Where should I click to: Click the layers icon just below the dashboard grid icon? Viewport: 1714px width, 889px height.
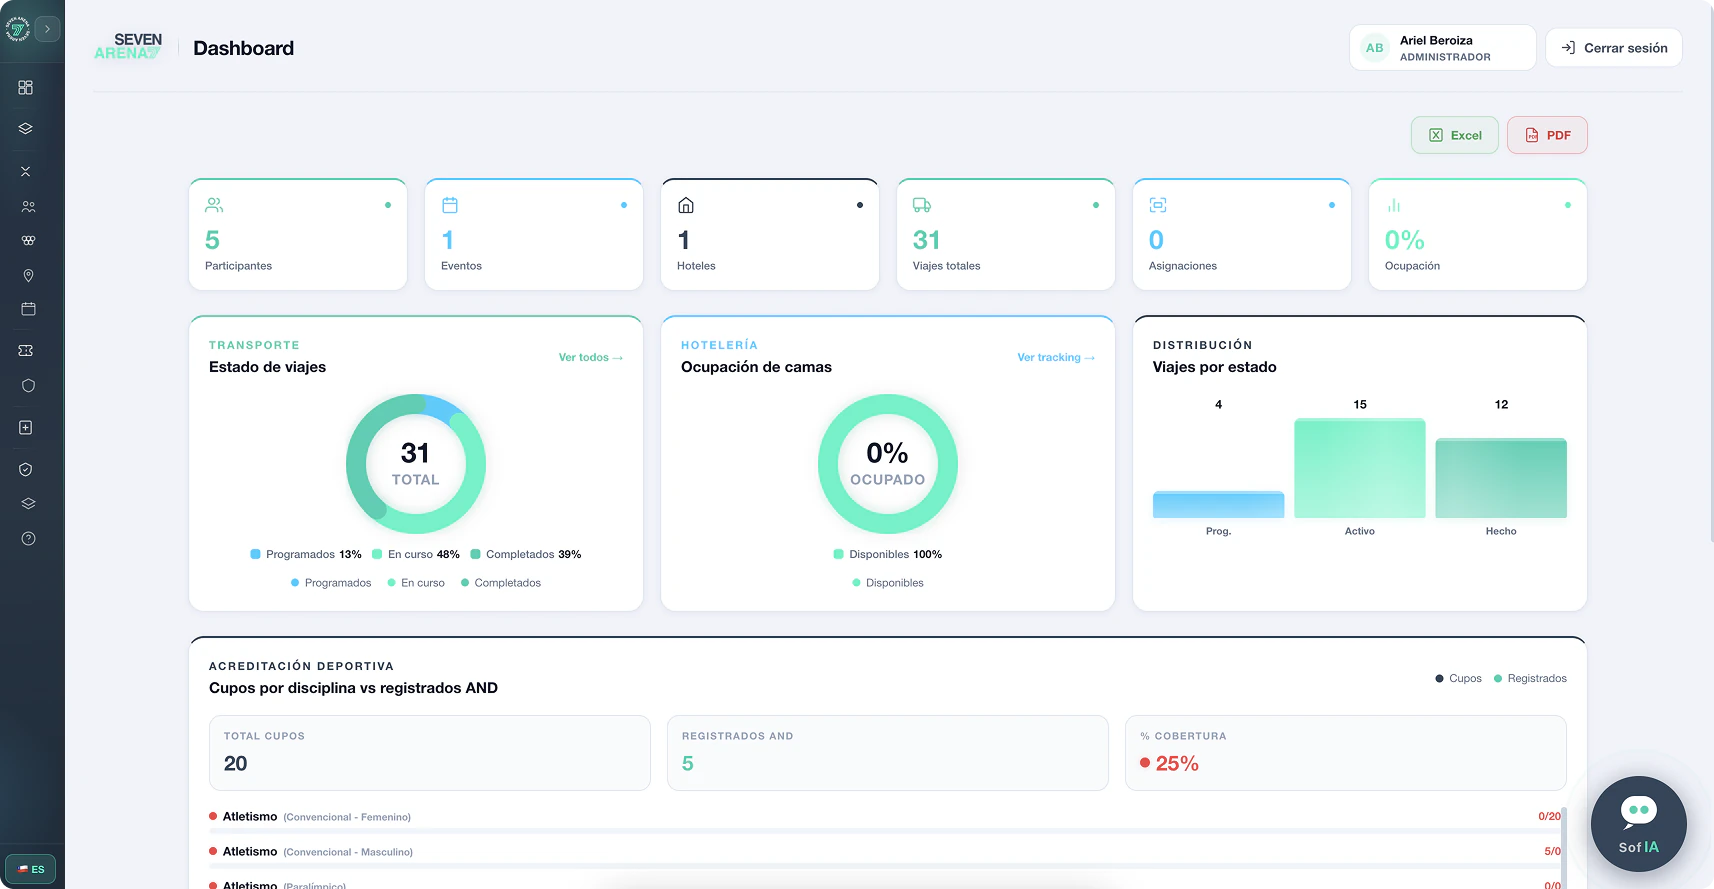point(26,129)
